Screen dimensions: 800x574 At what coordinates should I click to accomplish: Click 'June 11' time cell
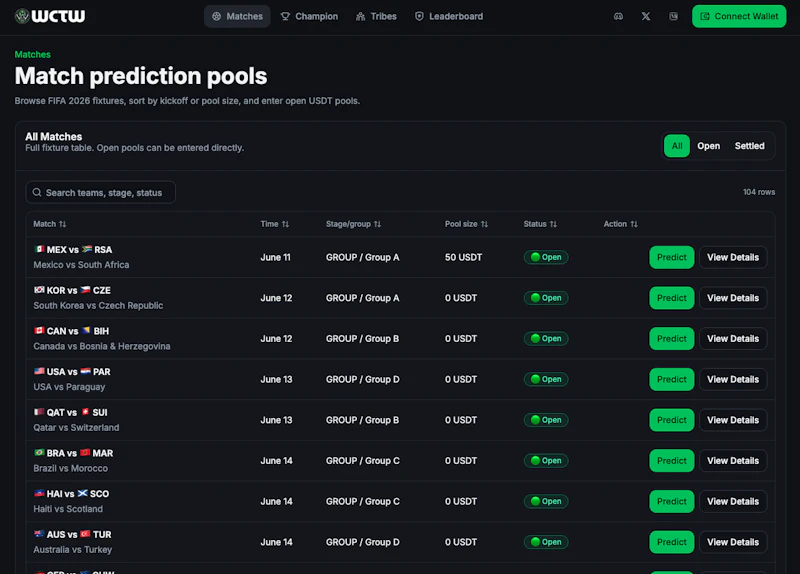276,257
